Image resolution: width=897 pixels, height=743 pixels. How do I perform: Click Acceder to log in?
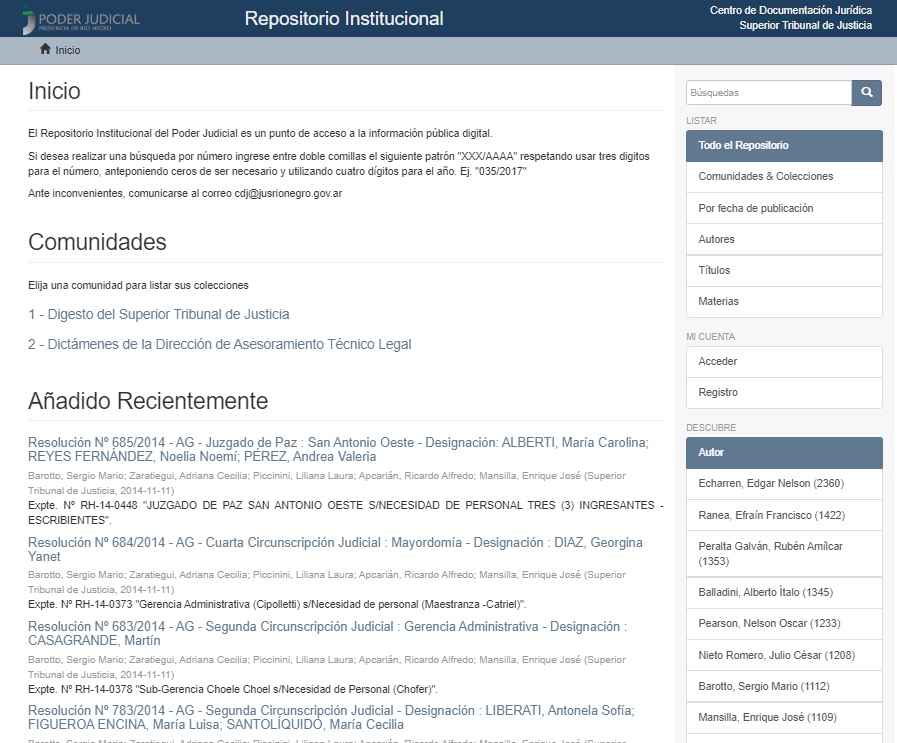tap(717, 362)
